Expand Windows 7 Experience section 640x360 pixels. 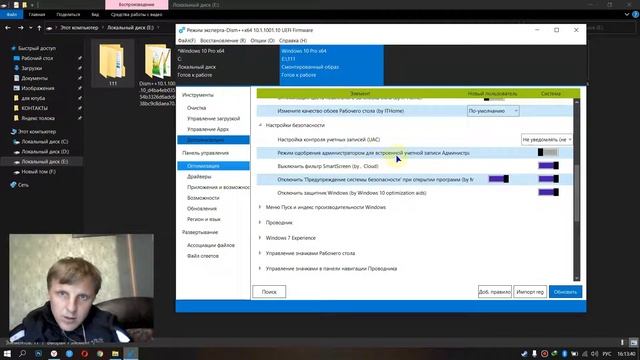[260, 238]
